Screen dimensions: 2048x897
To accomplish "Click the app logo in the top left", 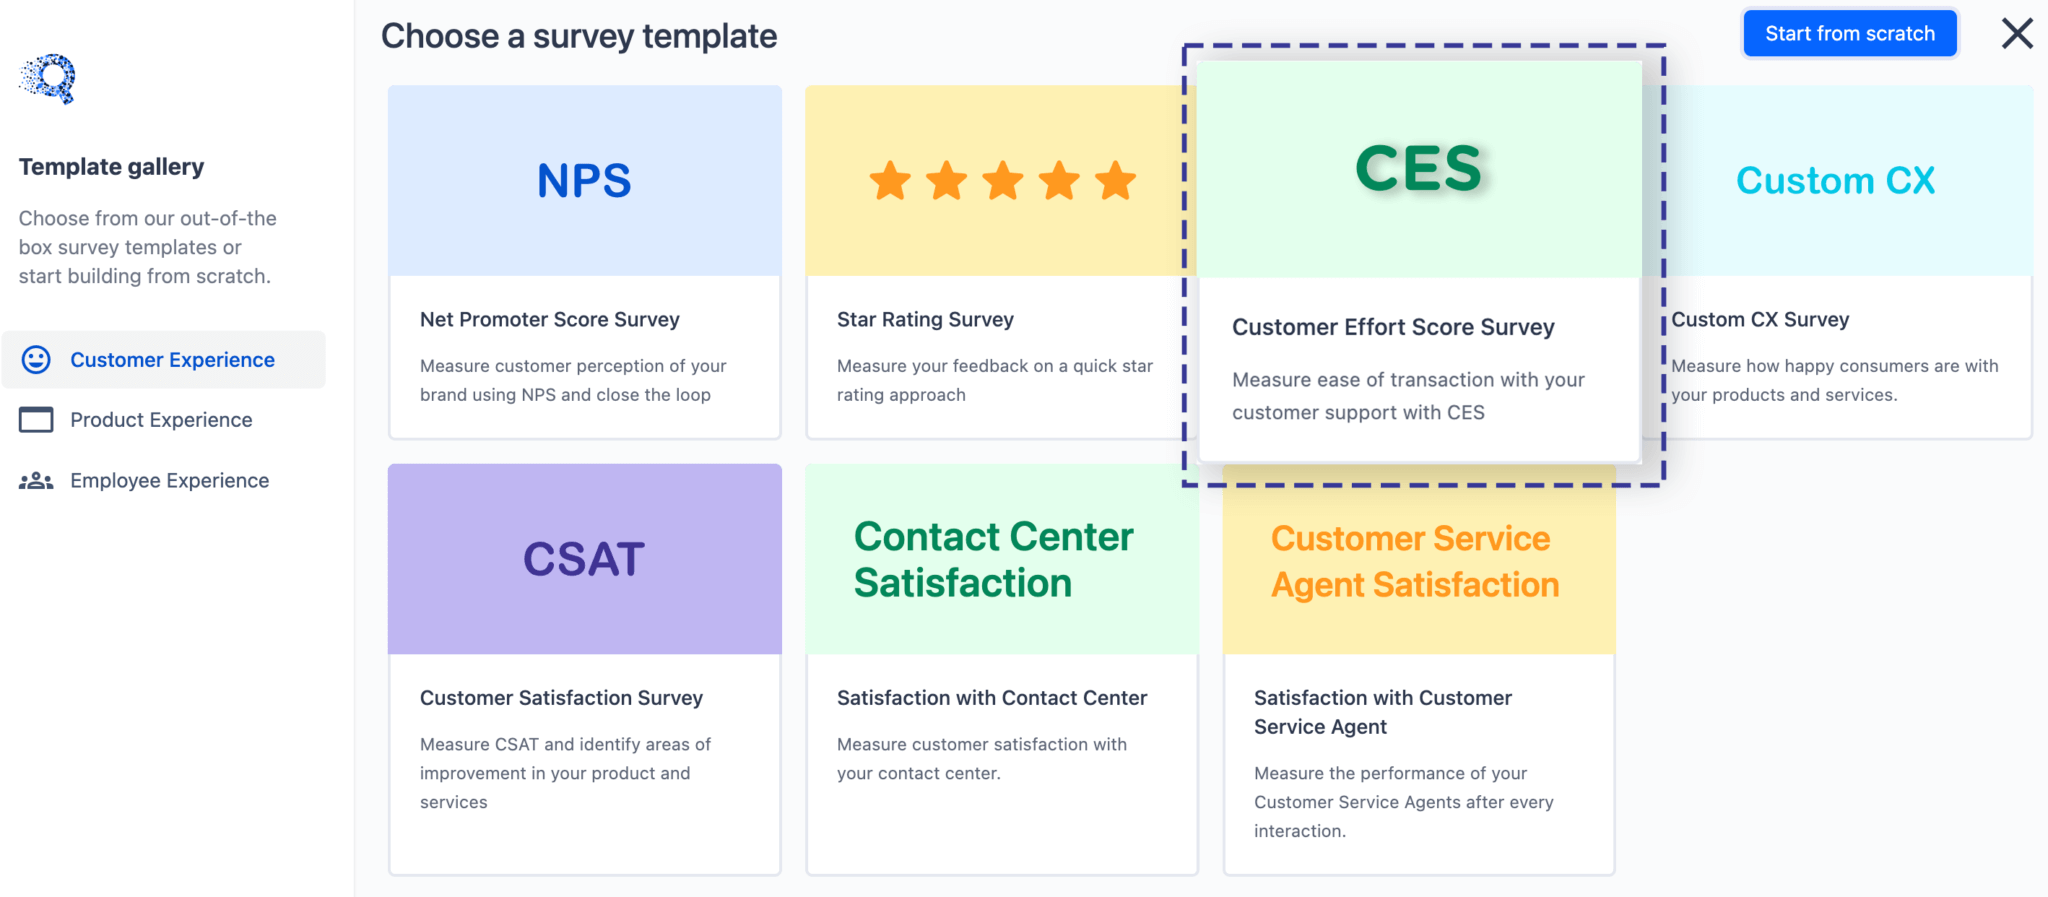I will click(47, 78).
